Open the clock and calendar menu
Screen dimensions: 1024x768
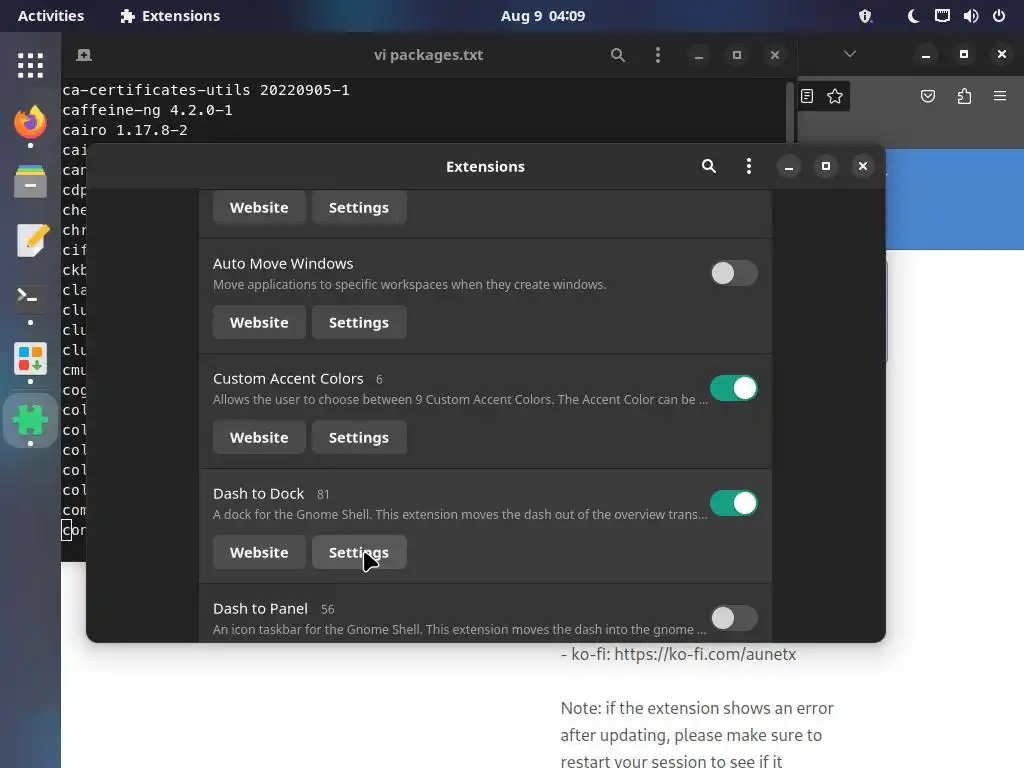543,16
